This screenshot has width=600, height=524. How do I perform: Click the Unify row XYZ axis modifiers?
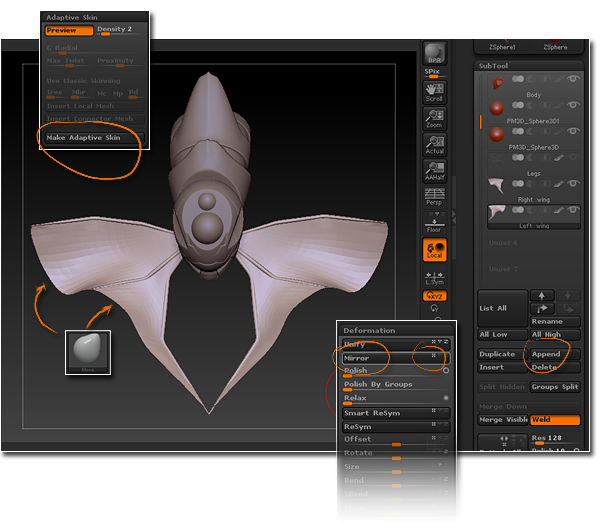pos(440,341)
